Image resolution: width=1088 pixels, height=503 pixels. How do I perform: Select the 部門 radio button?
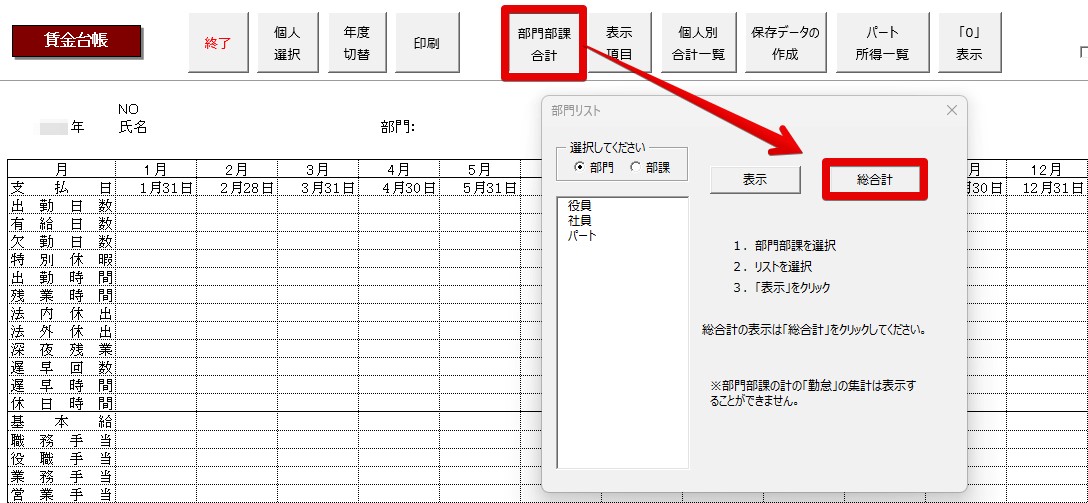(580, 167)
